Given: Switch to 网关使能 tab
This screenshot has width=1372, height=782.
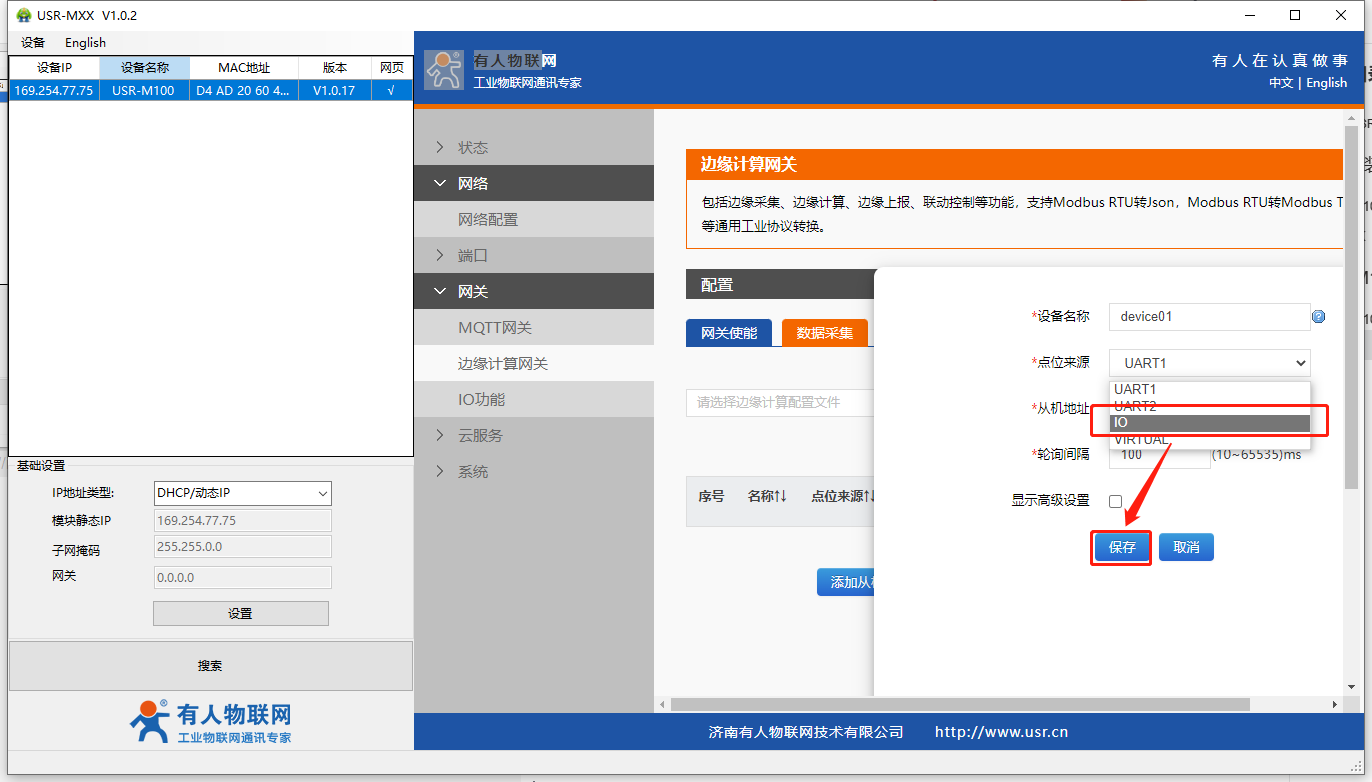Looking at the screenshot, I should [729, 333].
